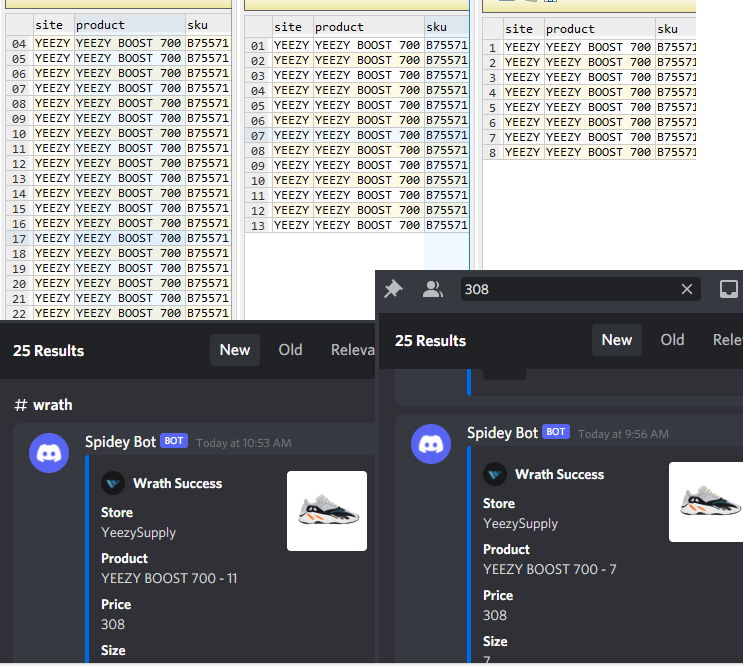This screenshot has height=666, width=743.
Task: Open the shoe thumbnail in the 9:56 AM embed
Action: pyautogui.click(x=706, y=502)
